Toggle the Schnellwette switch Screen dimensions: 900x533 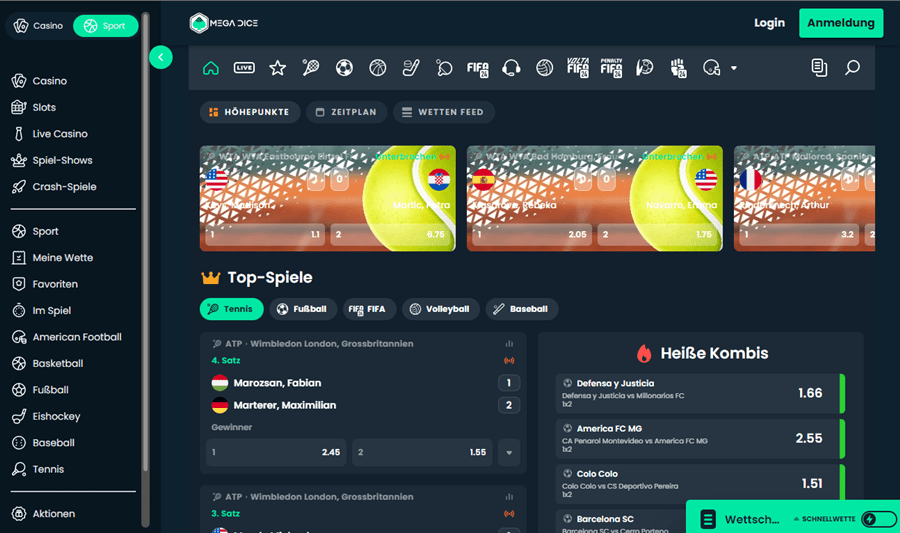click(x=878, y=519)
